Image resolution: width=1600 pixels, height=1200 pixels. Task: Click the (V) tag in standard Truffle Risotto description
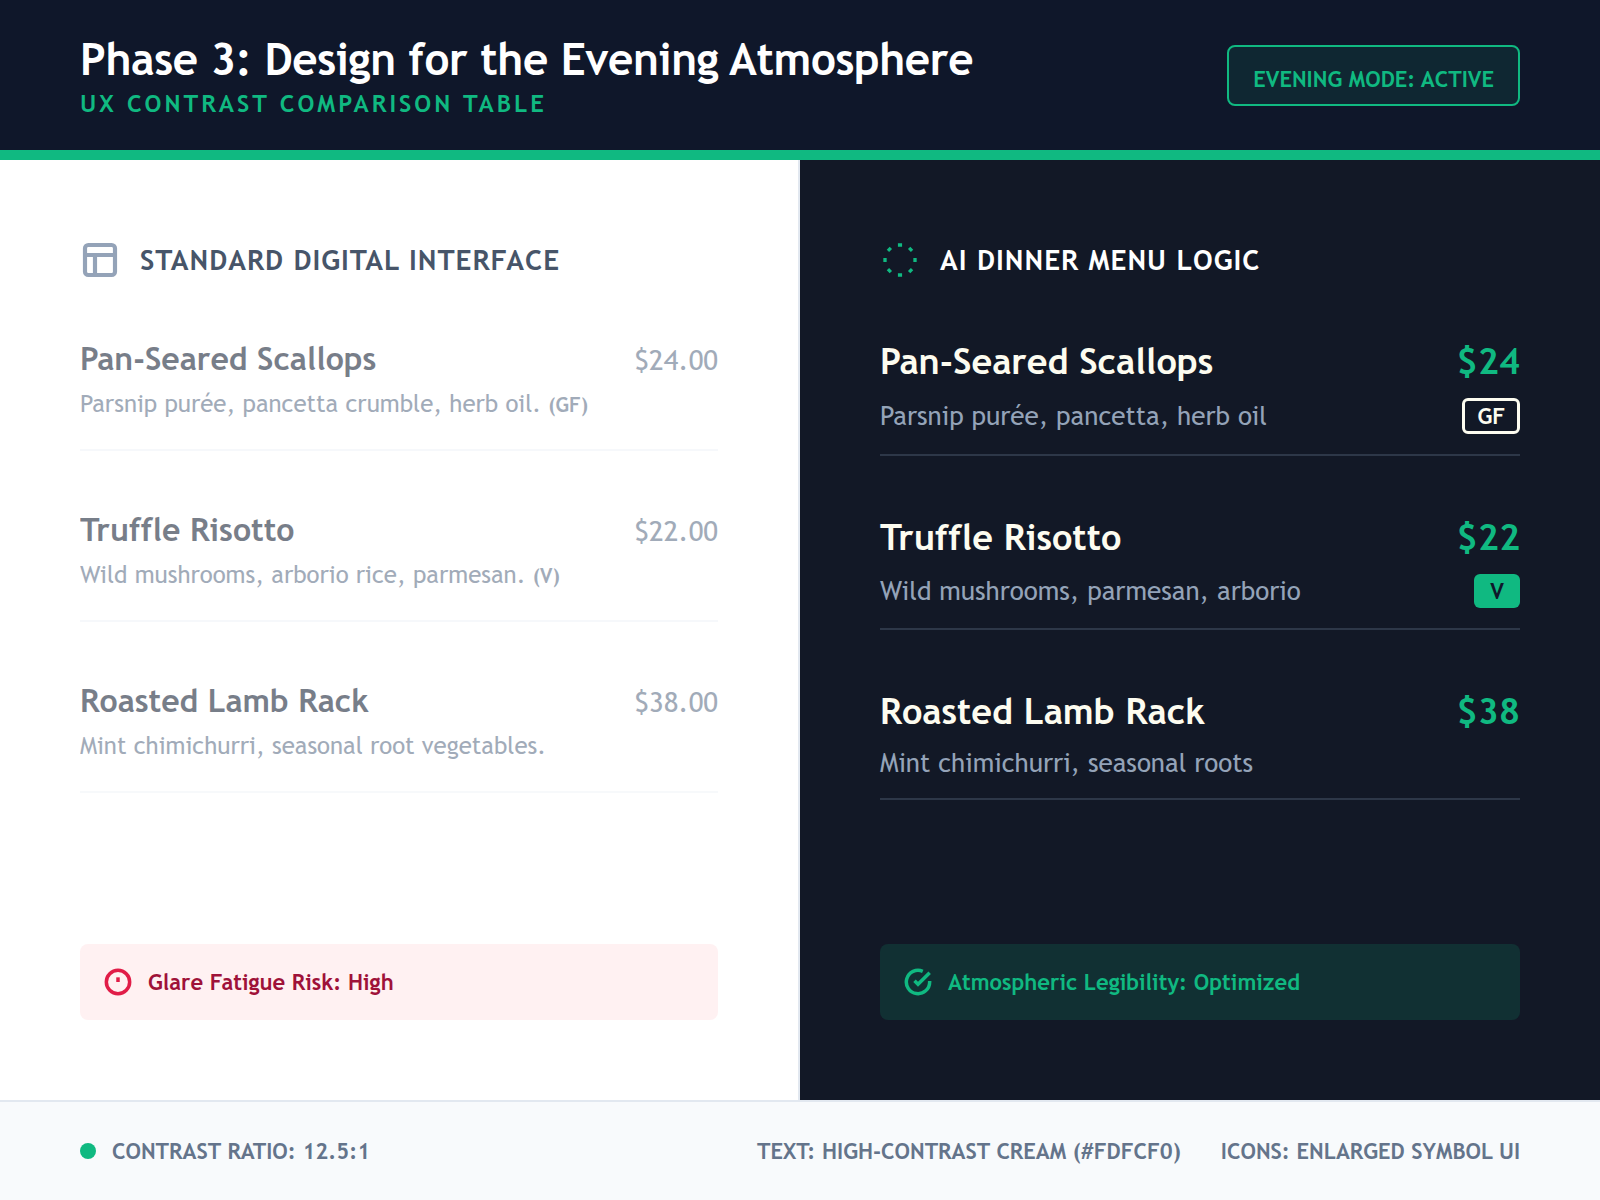pyautogui.click(x=546, y=575)
